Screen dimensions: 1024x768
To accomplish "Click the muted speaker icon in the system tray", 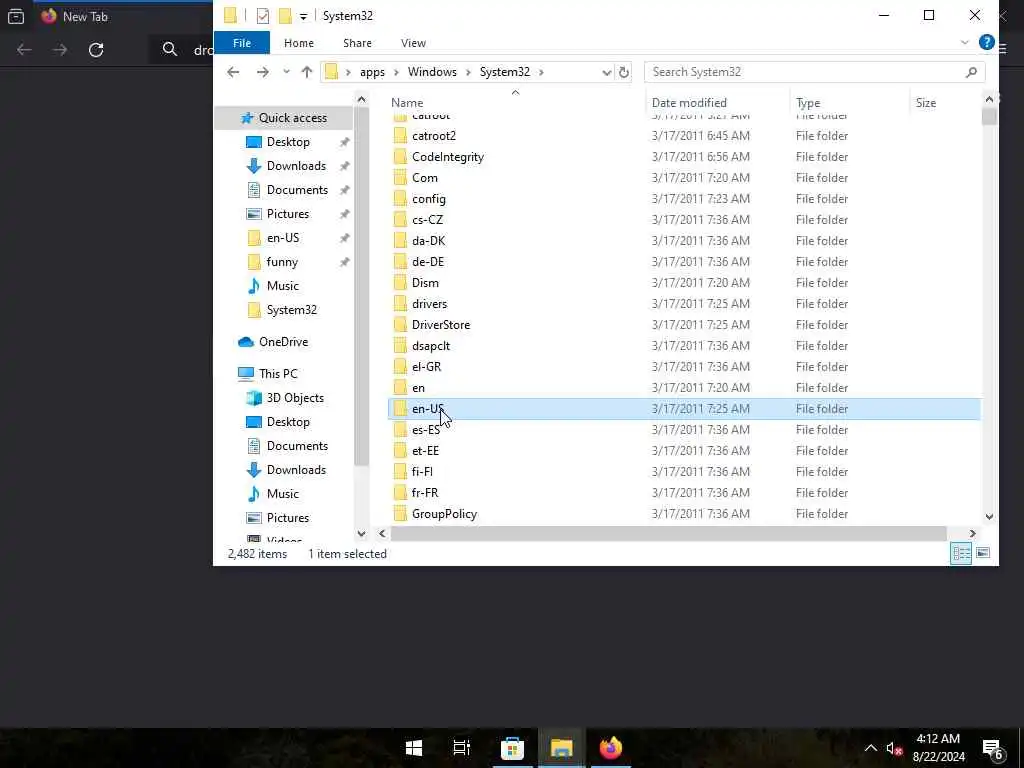I will [x=894, y=748].
